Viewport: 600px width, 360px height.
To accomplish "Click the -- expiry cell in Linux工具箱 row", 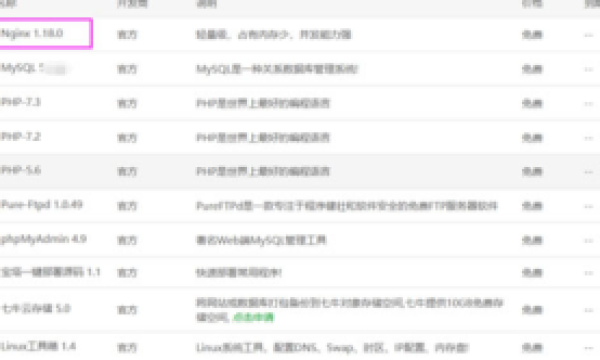I will click(589, 348).
